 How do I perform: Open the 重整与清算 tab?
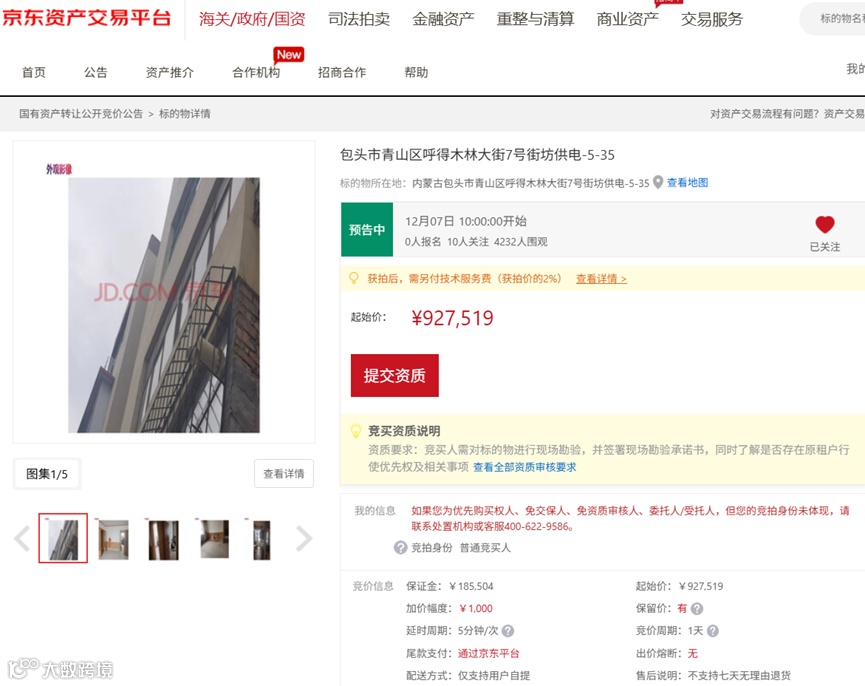point(535,19)
